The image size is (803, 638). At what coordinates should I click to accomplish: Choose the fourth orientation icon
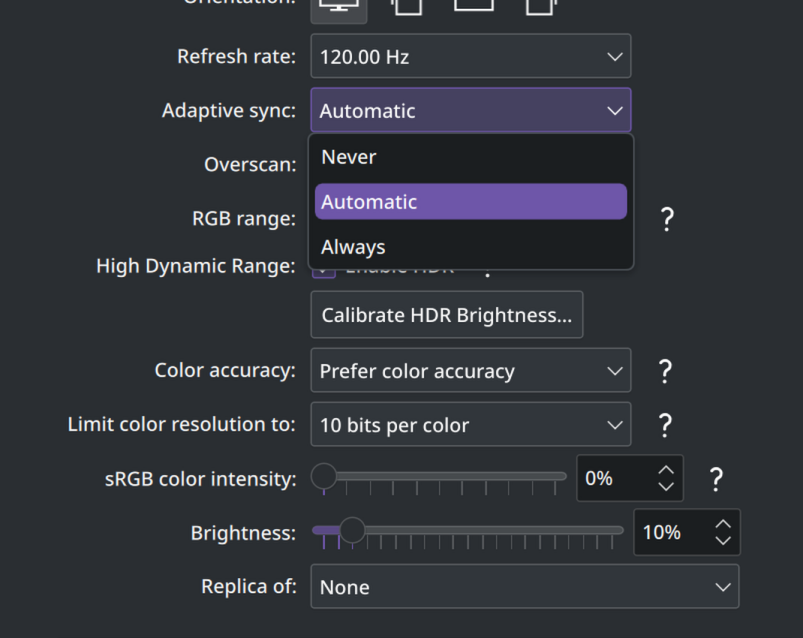(540, 6)
